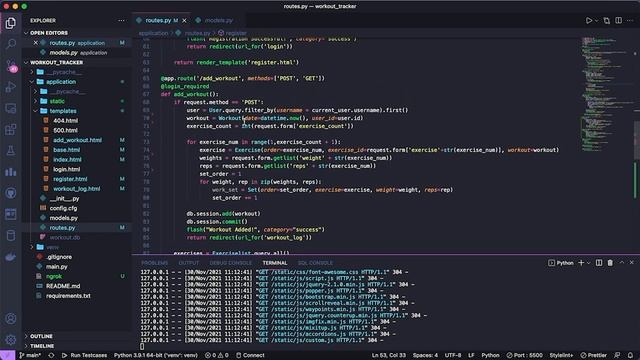Open the bar chart icon in activity bar
Screen dimensions: 640x360
click(11, 172)
